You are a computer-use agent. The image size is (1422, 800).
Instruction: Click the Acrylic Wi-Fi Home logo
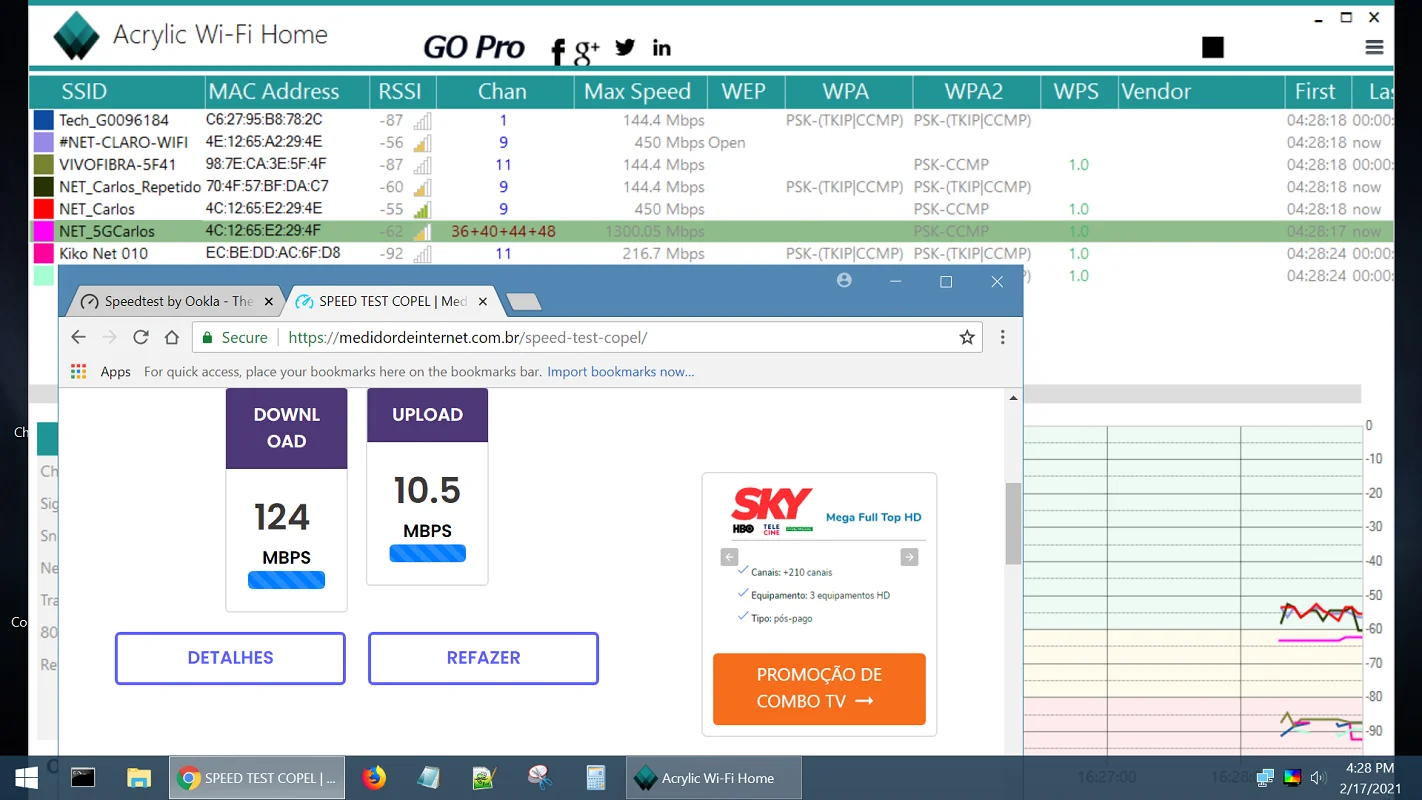coord(76,36)
